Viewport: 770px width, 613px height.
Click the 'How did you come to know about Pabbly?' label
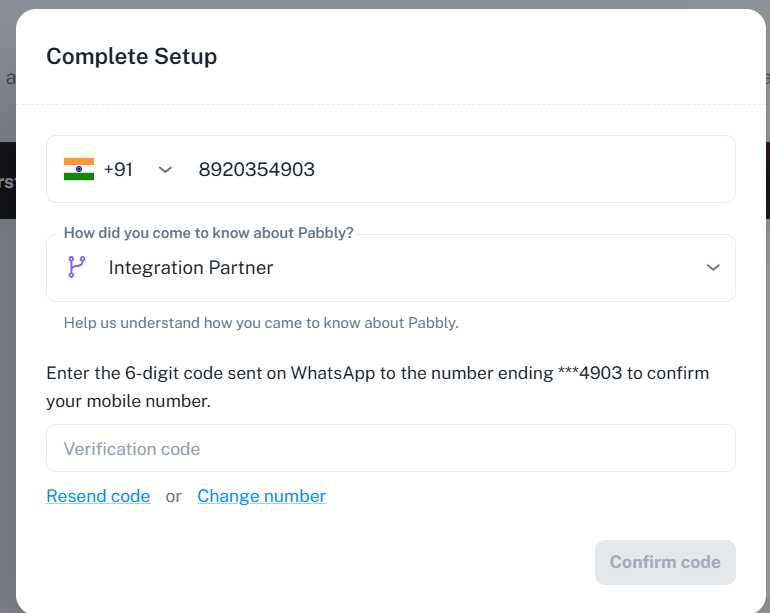[x=209, y=233]
